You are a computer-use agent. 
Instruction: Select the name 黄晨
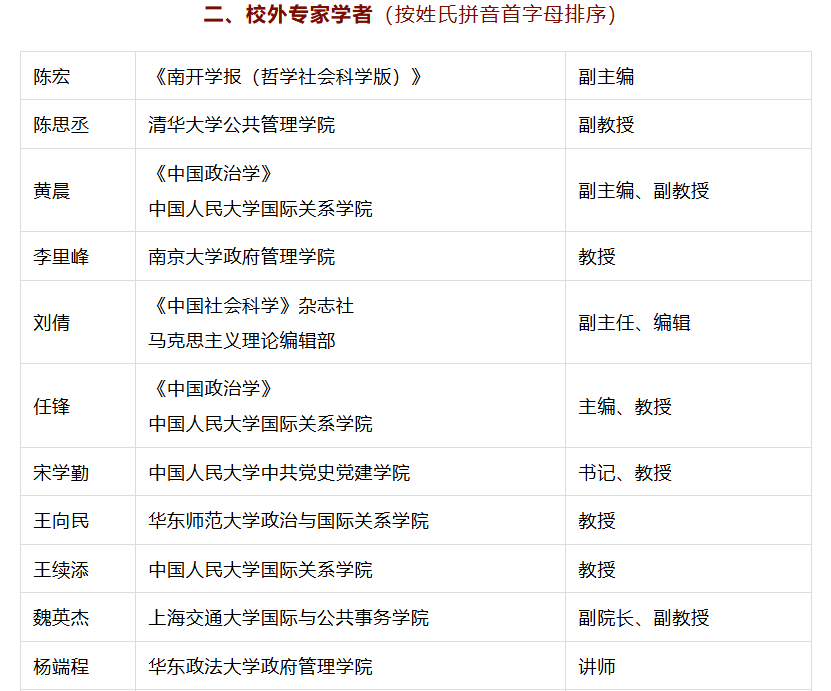pyautogui.click(x=51, y=191)
